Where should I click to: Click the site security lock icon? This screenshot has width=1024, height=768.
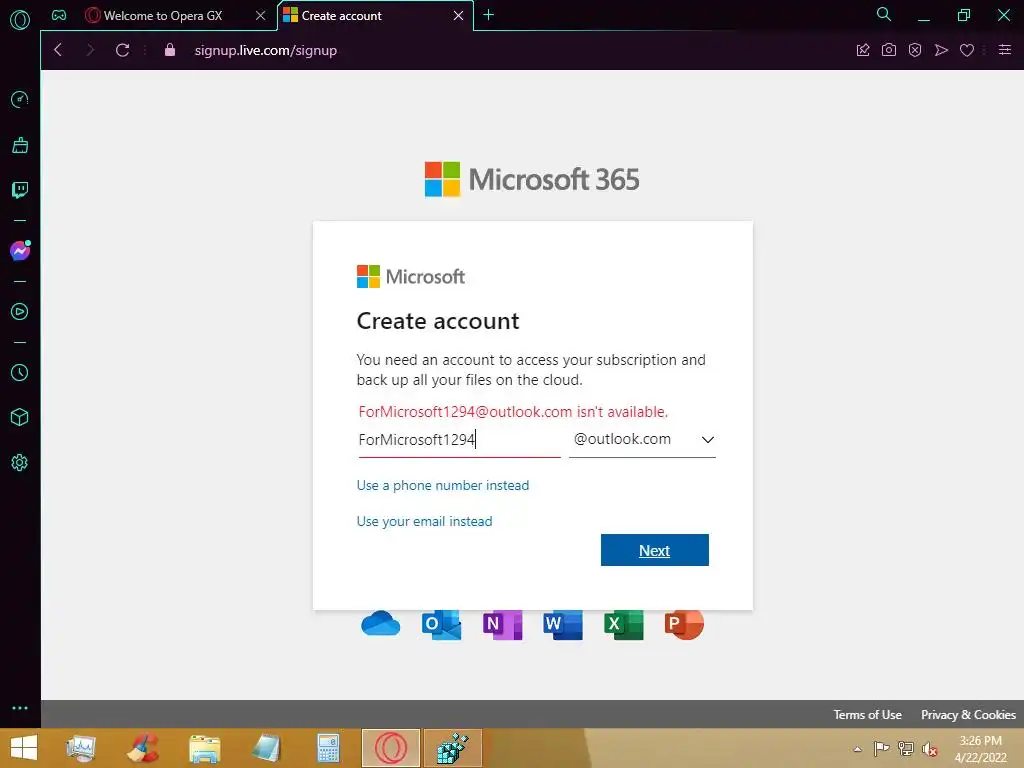pos(170,50)
